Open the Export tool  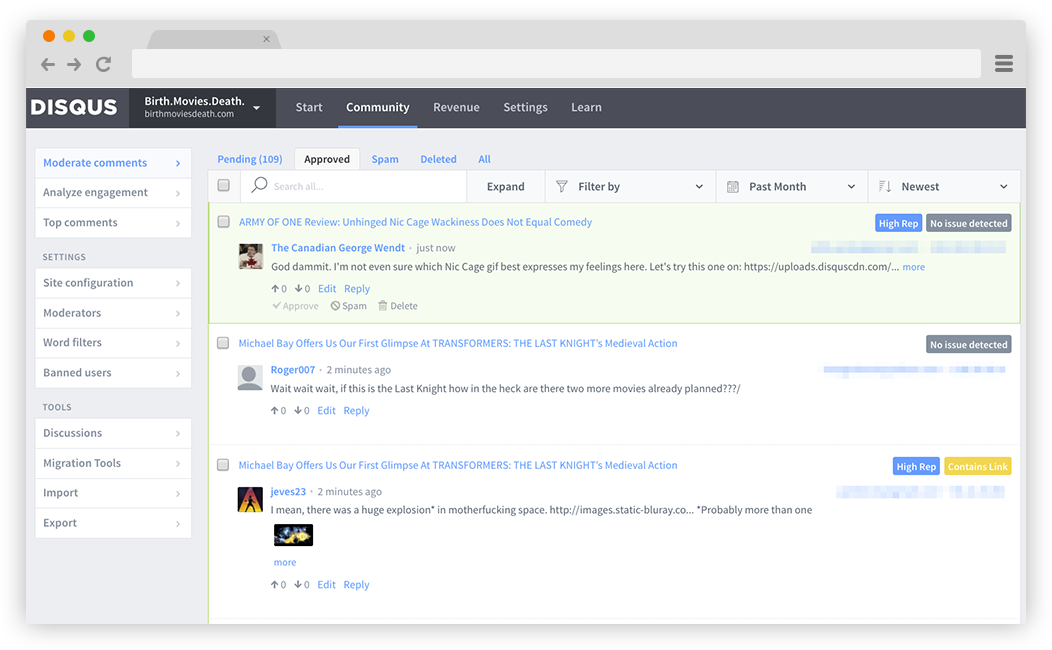(113, 523)
